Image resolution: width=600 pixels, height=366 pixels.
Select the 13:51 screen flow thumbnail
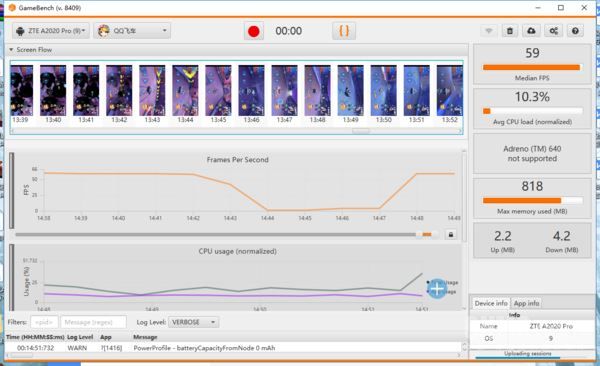[417, 90]
